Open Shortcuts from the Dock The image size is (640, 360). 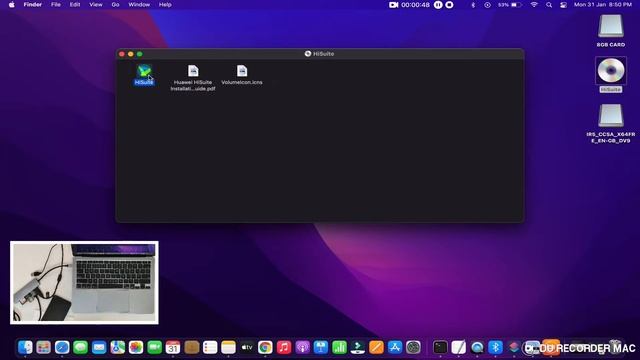tap(514, 347)
